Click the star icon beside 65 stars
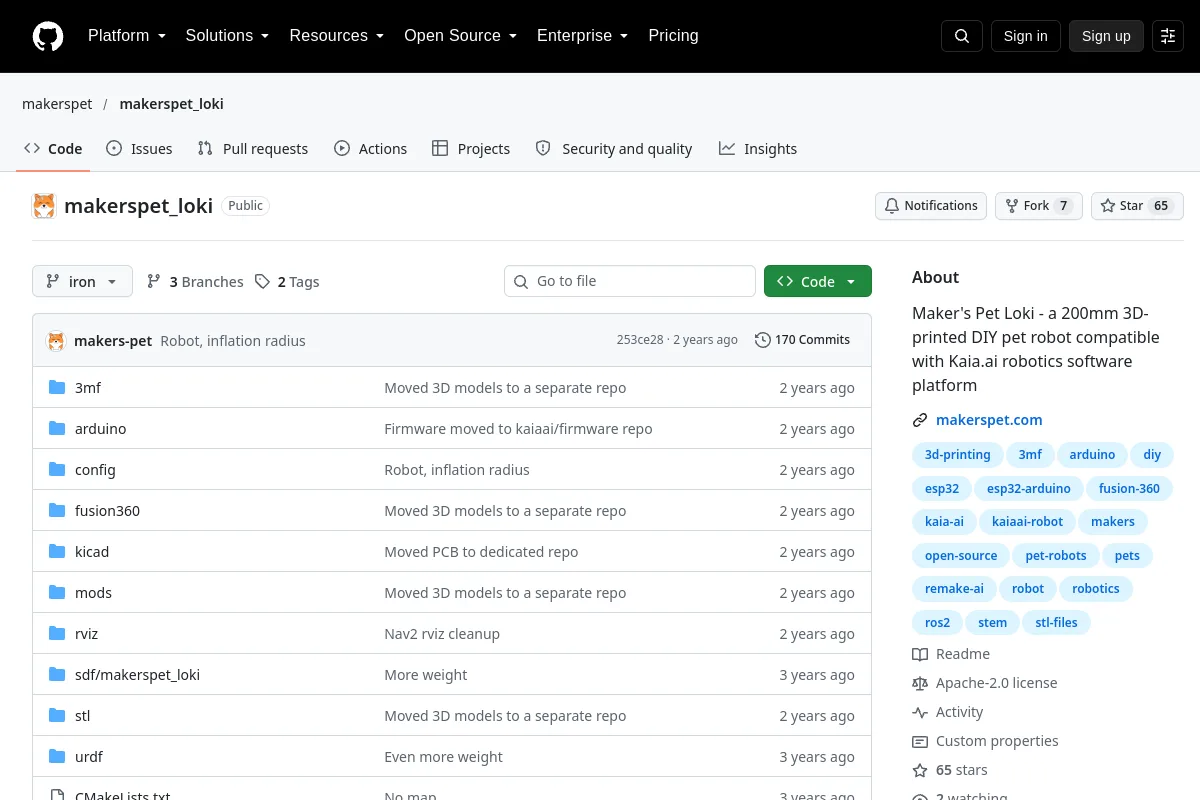The width and height of the screenshot is (1200, 800). [x=920, y=770]
